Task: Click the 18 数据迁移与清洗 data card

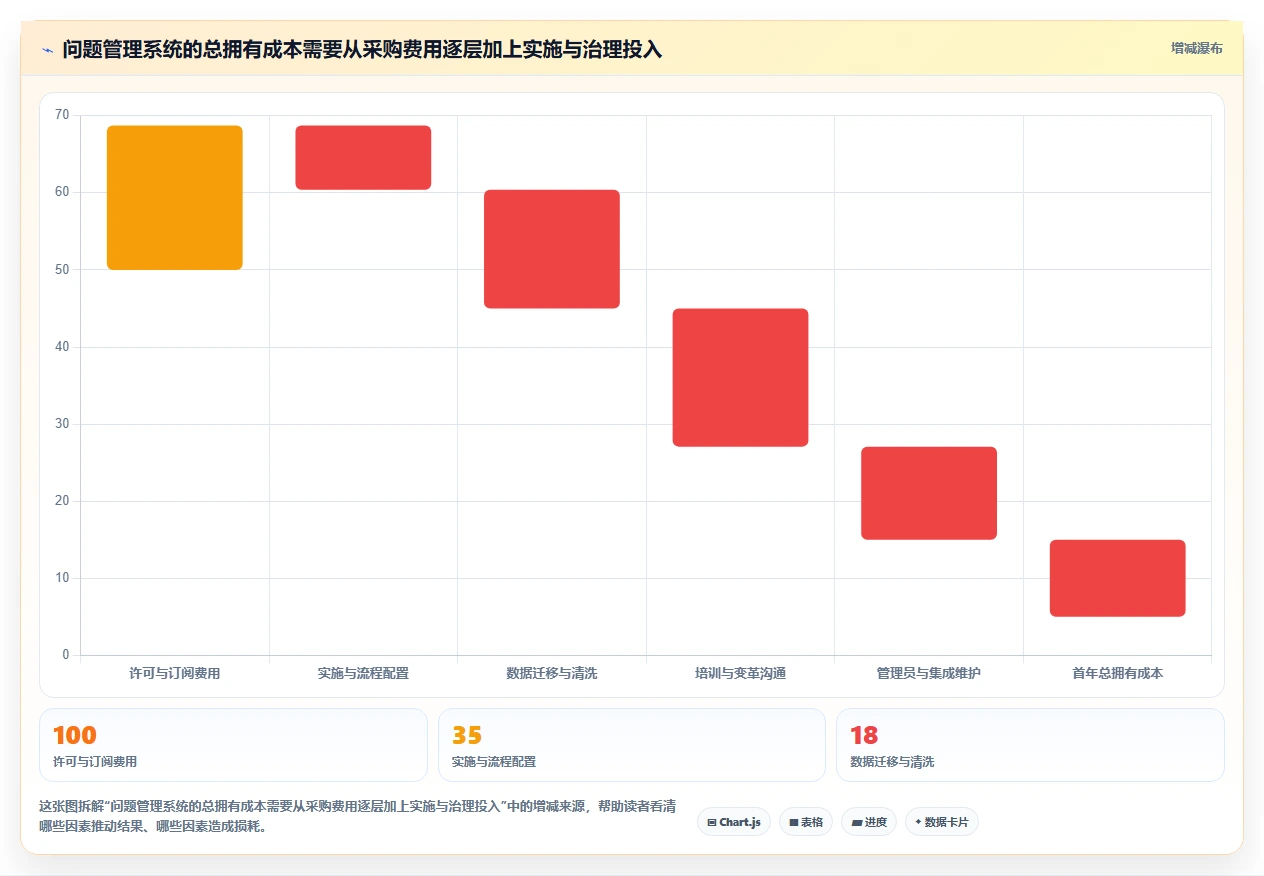Action: point(1030,745)
